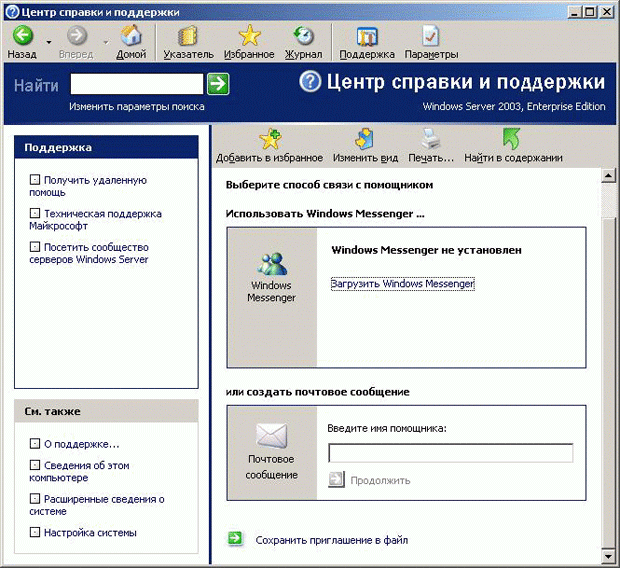Image resolution: width=620 pixels, height=568 pixels.
Task: Click the См. также panel header
Action: (106, 411)
